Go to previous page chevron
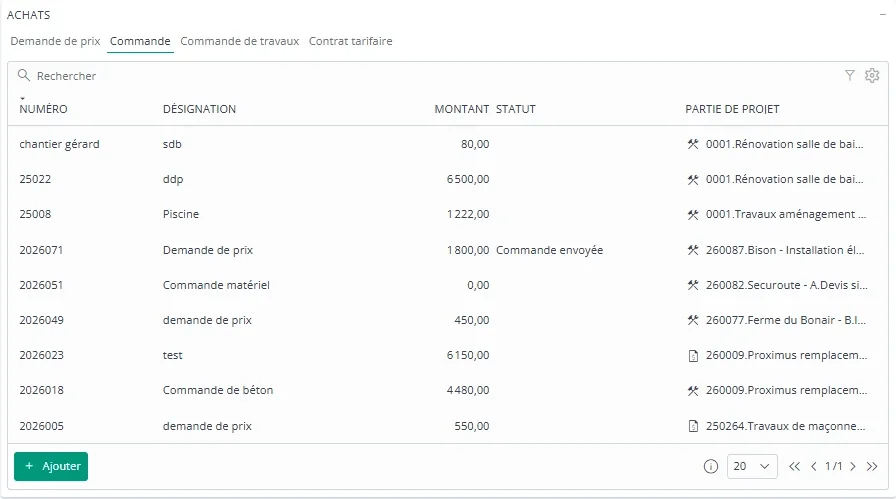 click(814, 466)
